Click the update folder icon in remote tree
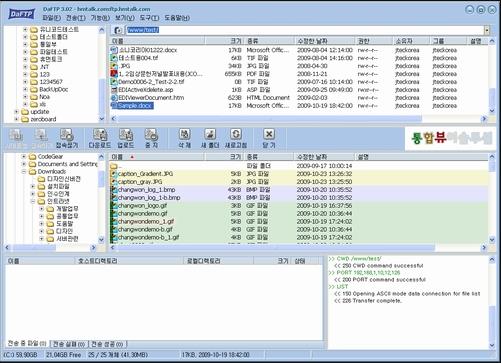 click(x=25, y=112)
